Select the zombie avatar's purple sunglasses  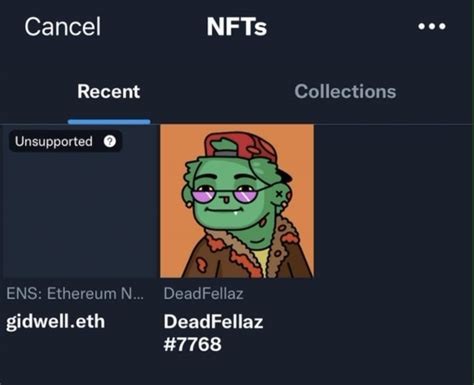[224, 194]
